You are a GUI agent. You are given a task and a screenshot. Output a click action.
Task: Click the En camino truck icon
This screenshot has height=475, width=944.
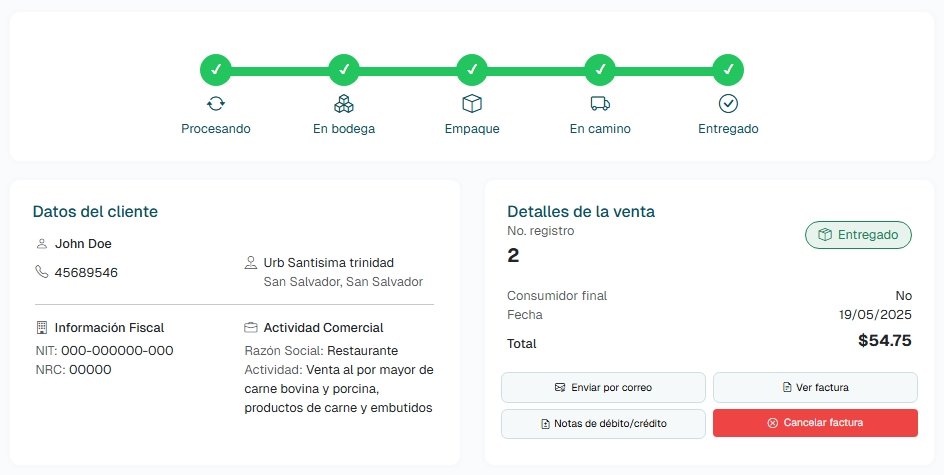tap(600, 103)
